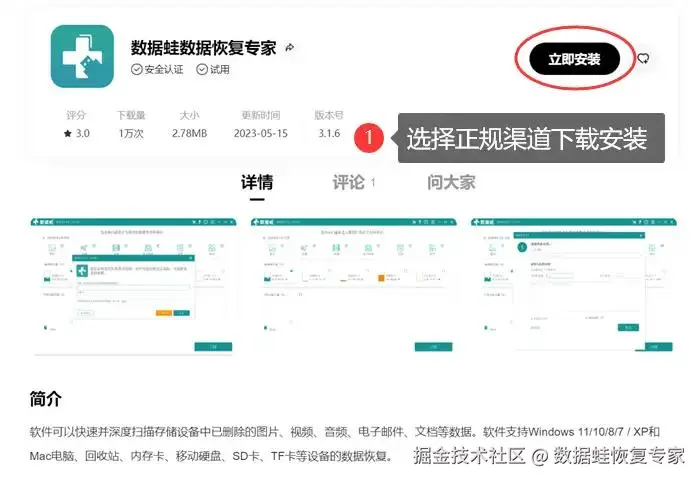The height and width of the screenshot is (481, 700).
Task: Open the 评论 tab
Action: tap(353, 182)
